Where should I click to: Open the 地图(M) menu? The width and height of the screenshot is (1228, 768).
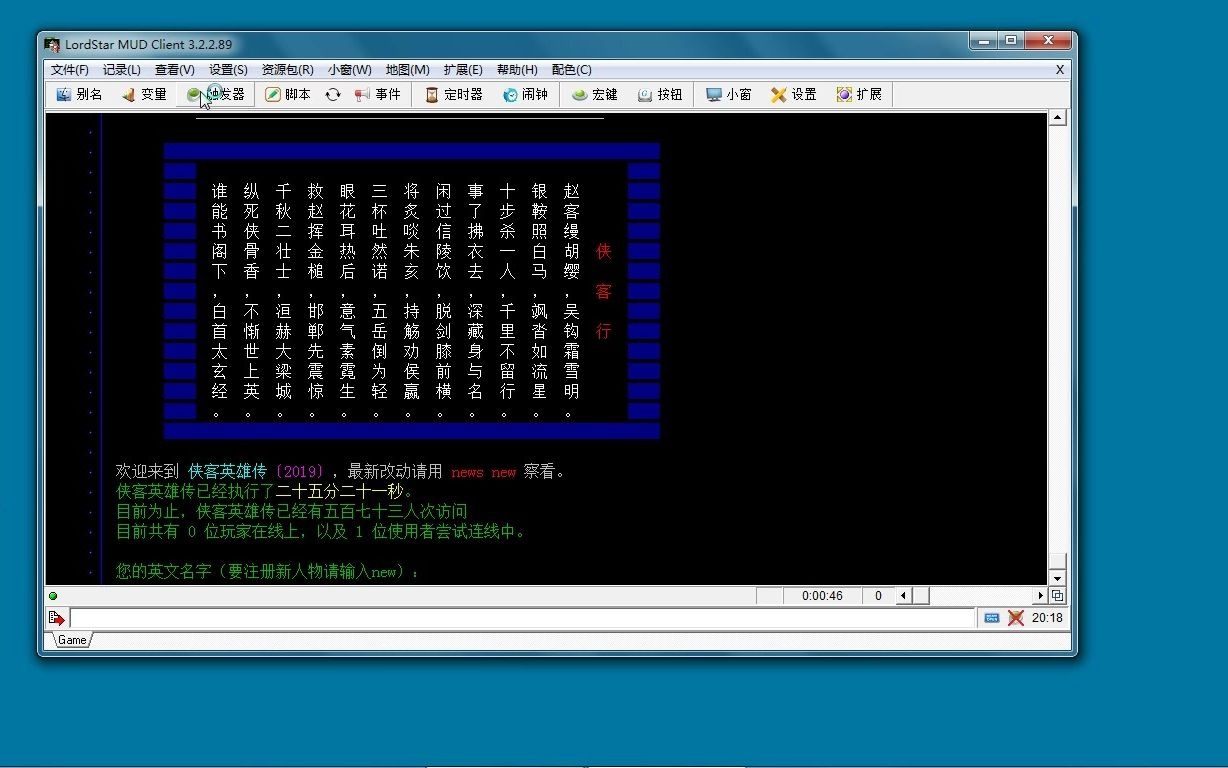(408, 70)
